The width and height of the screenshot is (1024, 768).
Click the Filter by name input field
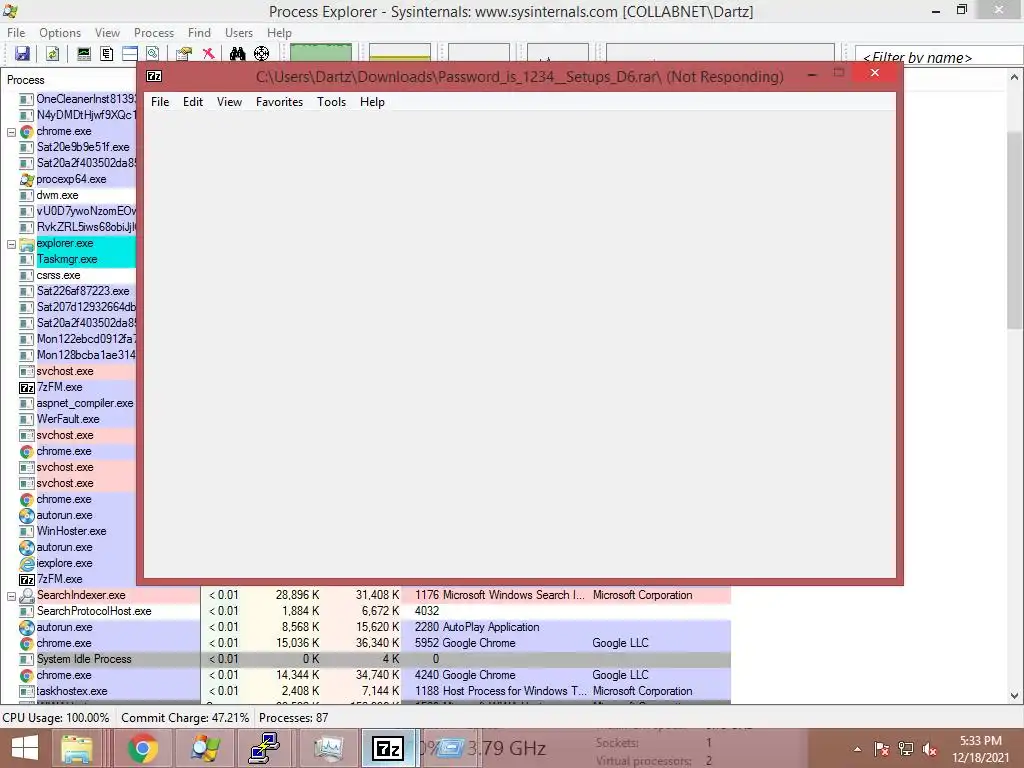(939, 57)
